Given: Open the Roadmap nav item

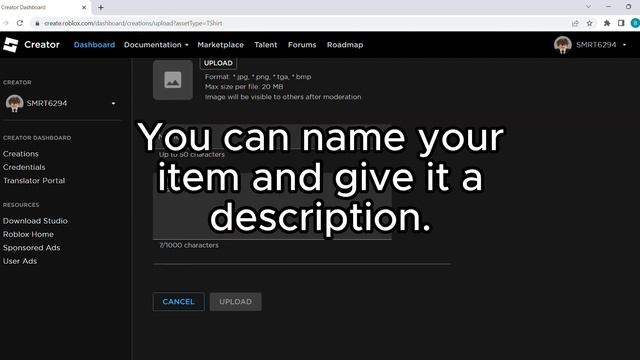Looking at the screenshot, I should 345,45.
